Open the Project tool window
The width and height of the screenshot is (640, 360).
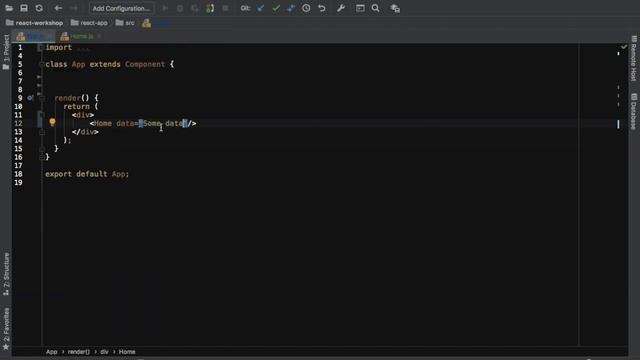(x=6, y=52)
